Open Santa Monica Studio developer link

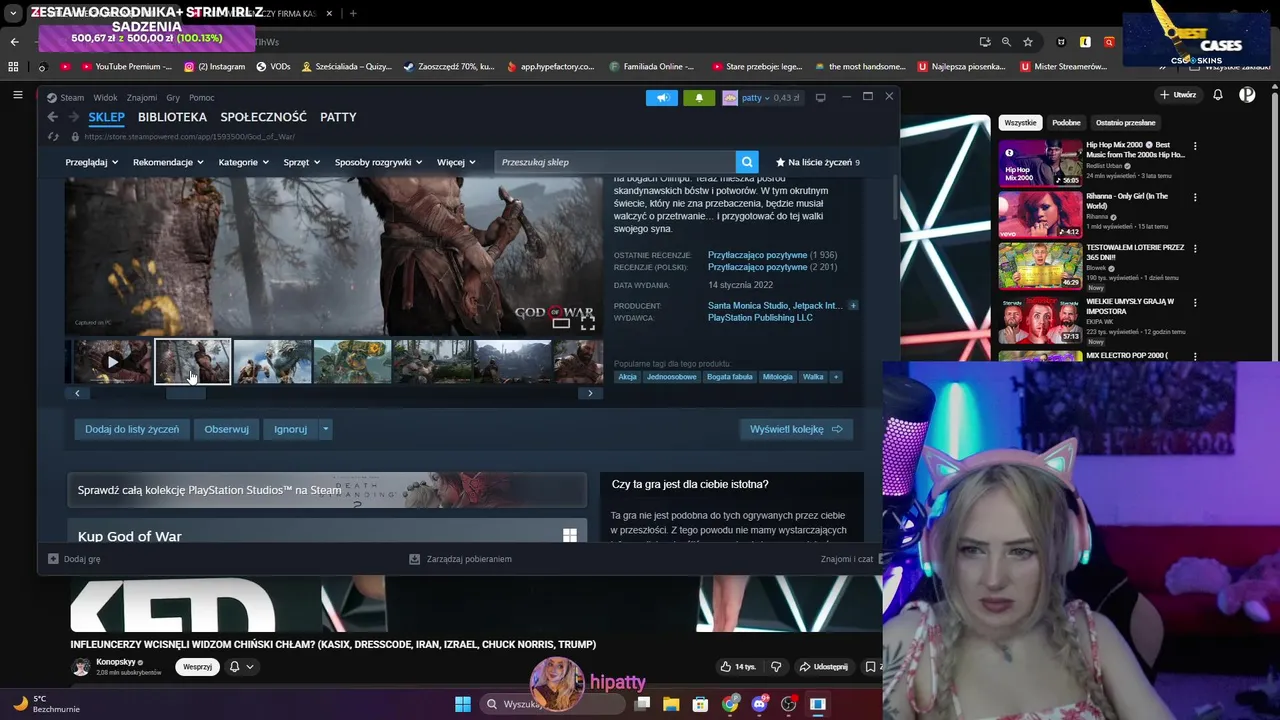[747, 305]
